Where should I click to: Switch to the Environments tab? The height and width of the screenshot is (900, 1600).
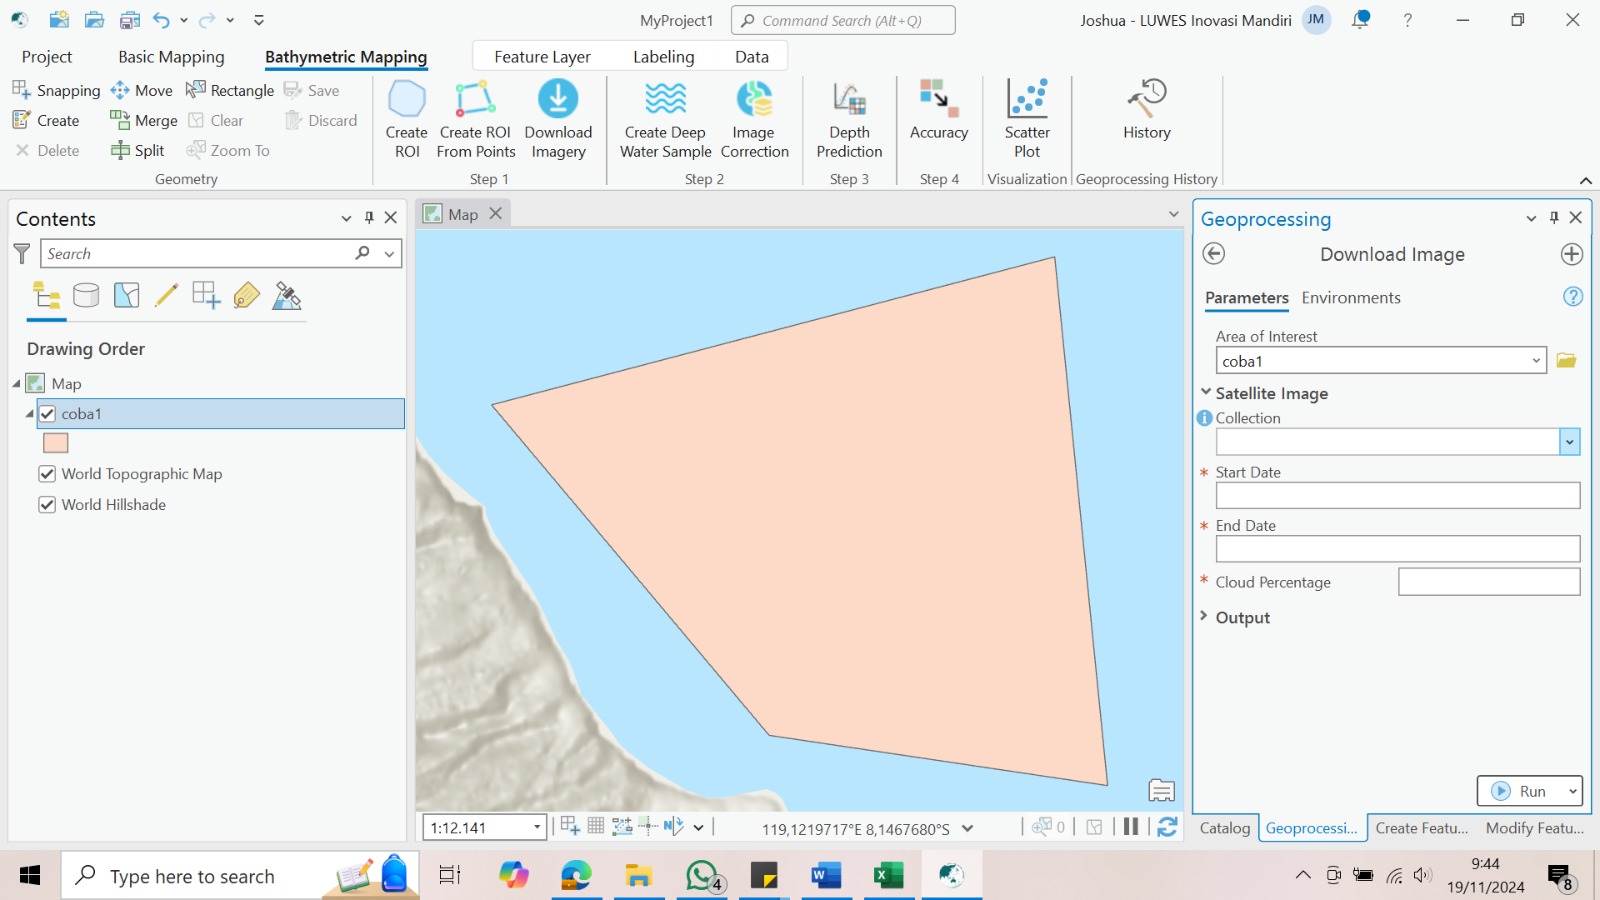pyautogui.click(x=1350, y=298)
